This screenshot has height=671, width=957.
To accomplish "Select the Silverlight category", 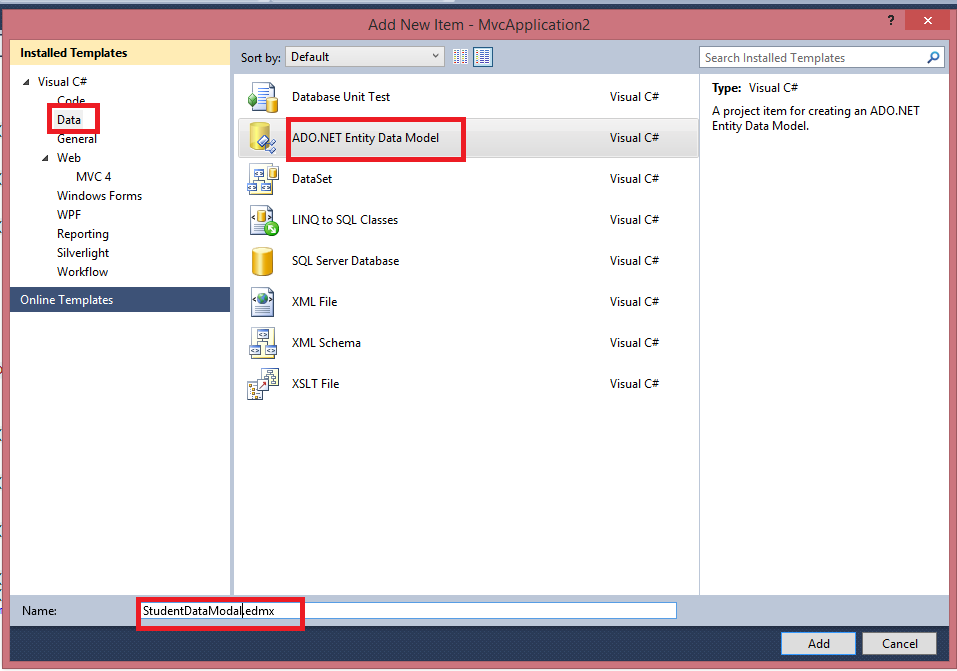I will (83, 253).
